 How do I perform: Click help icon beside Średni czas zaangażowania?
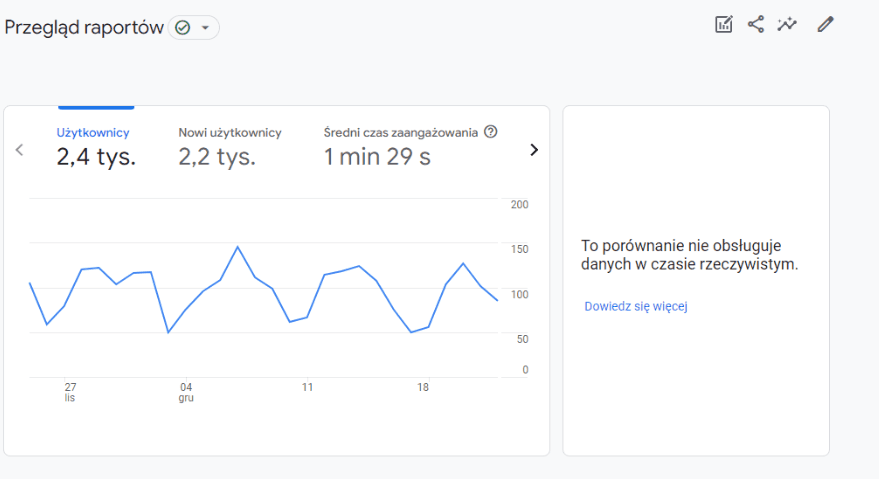click(x=490, y=132)
